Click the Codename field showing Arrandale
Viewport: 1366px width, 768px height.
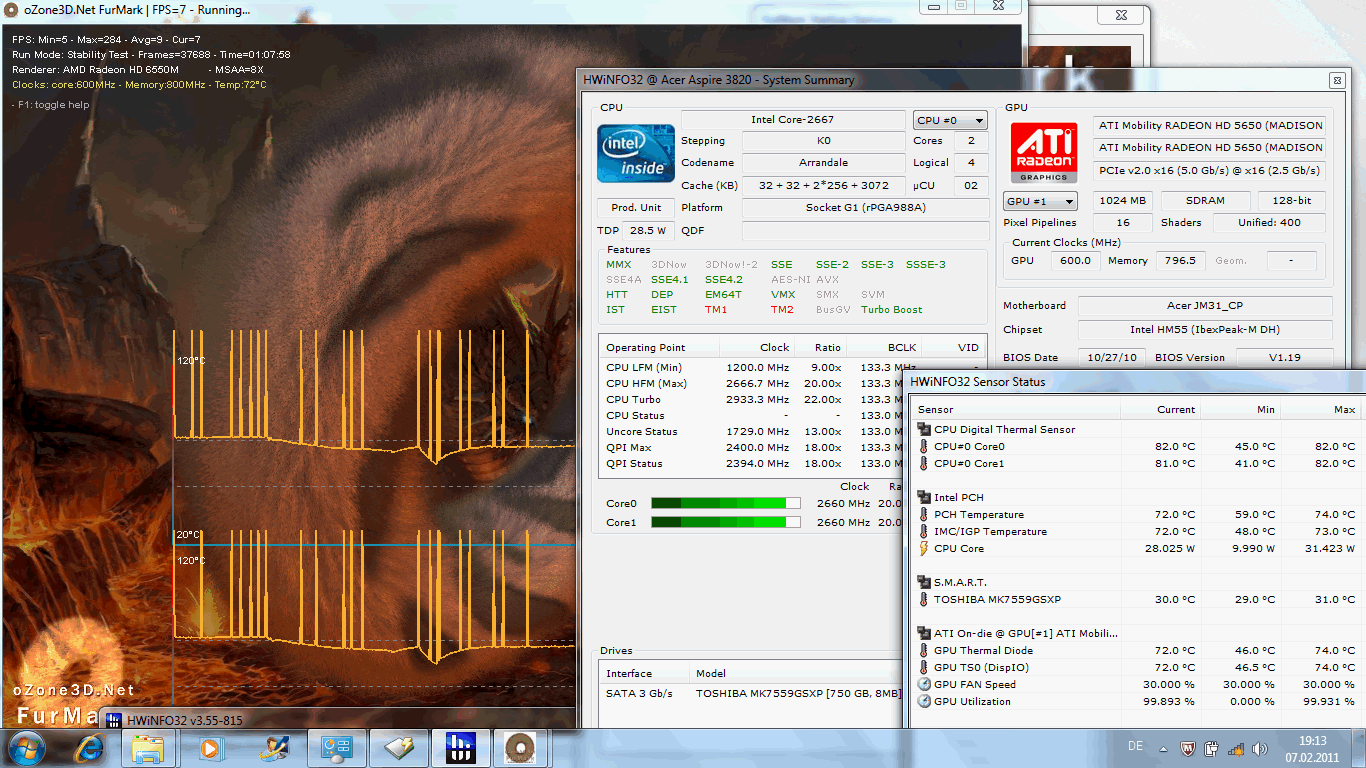[x=823, y=163]
